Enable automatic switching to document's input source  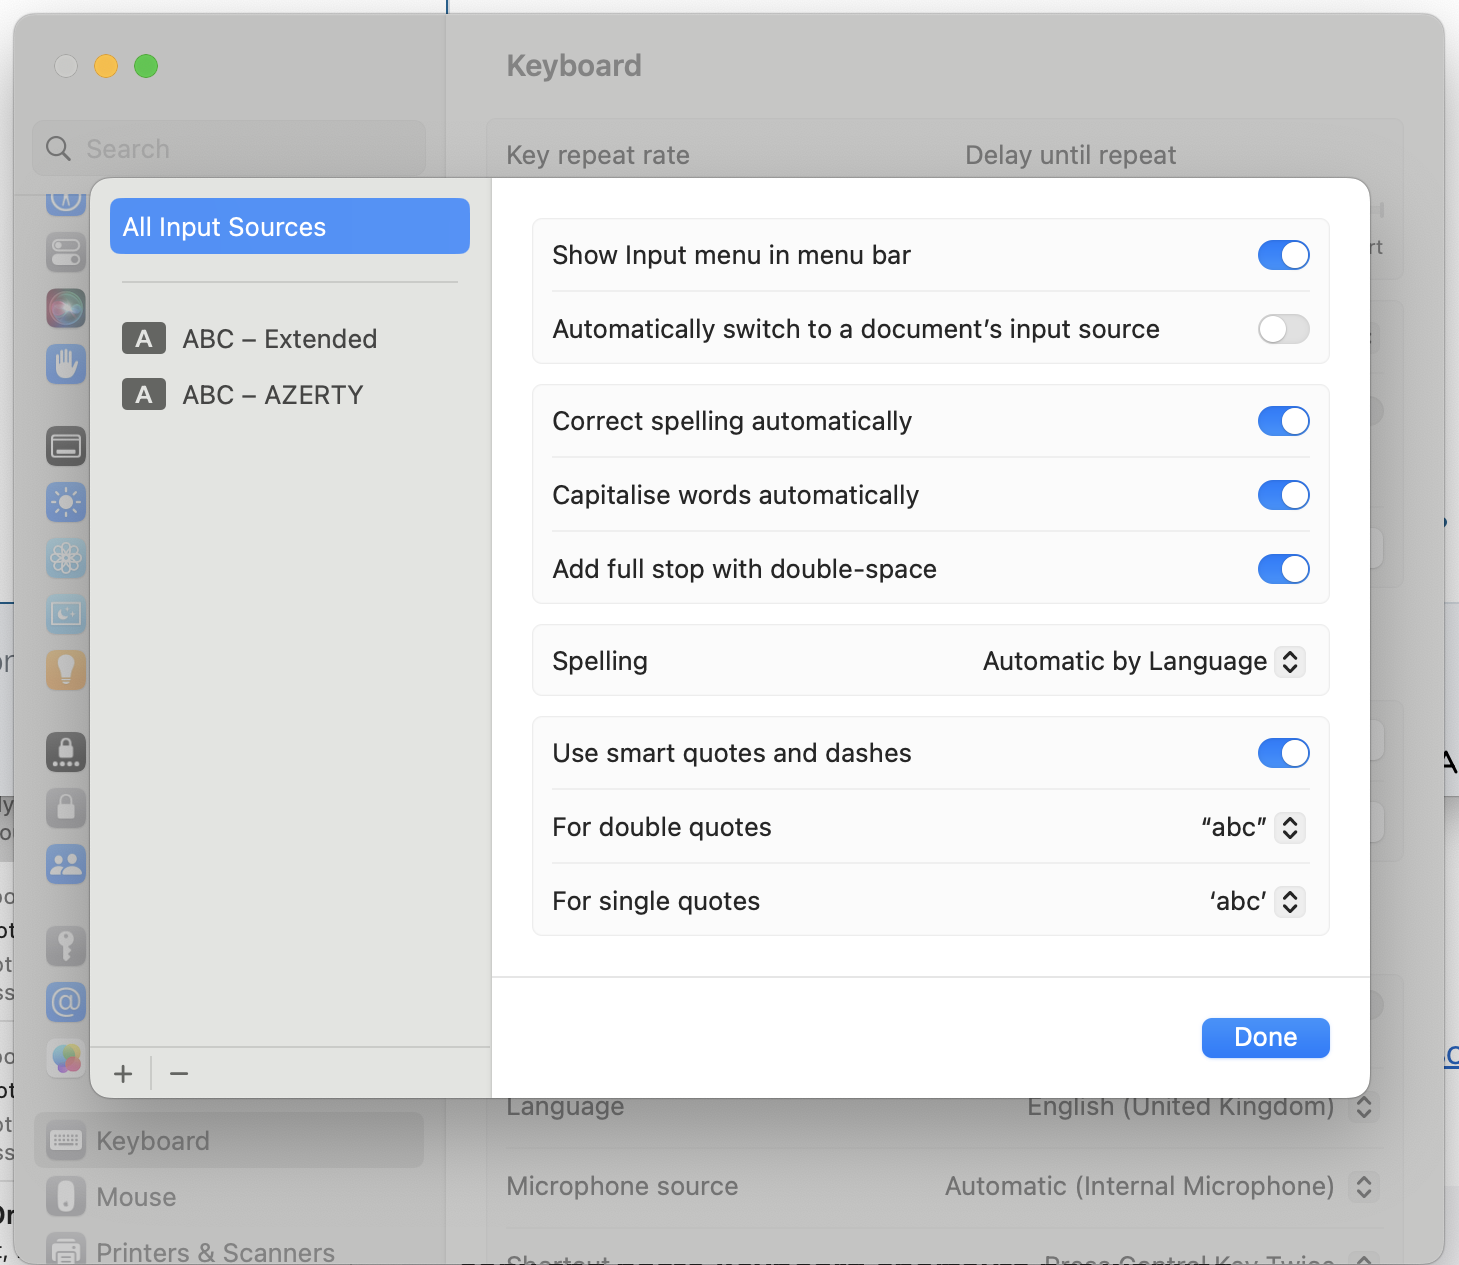point(1283,329)
